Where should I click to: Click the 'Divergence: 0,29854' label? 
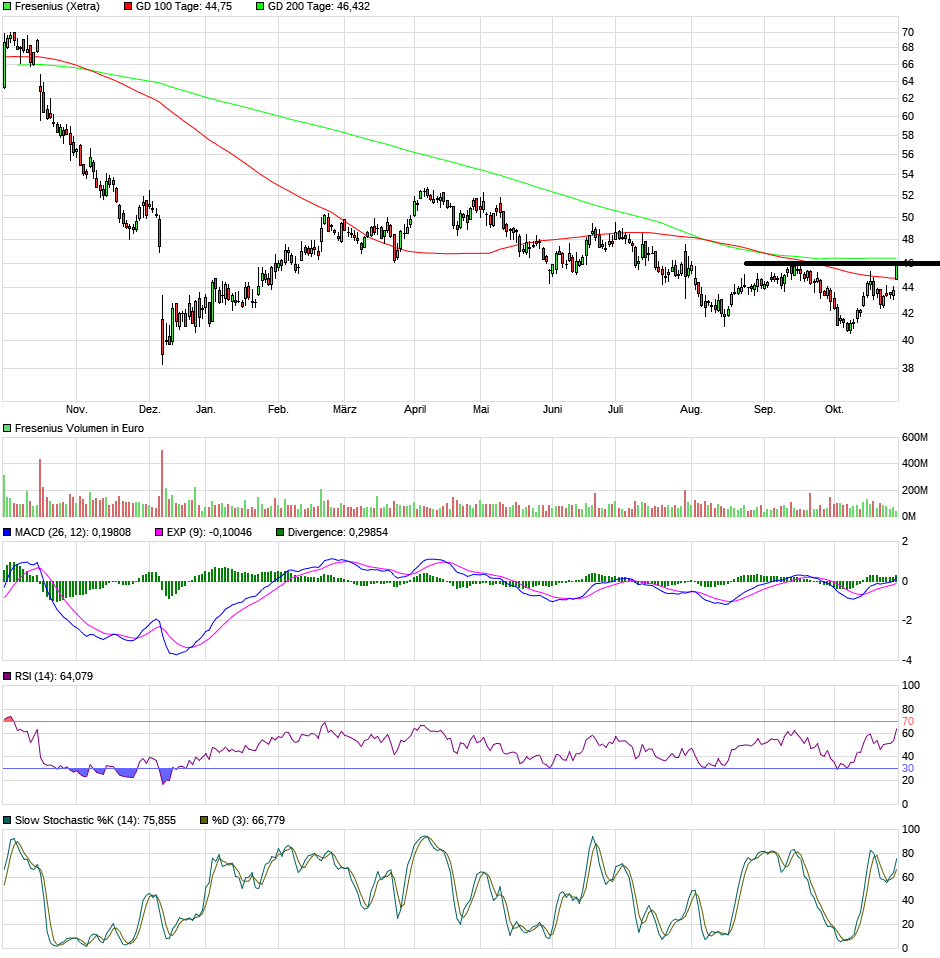tap(338, 532)
